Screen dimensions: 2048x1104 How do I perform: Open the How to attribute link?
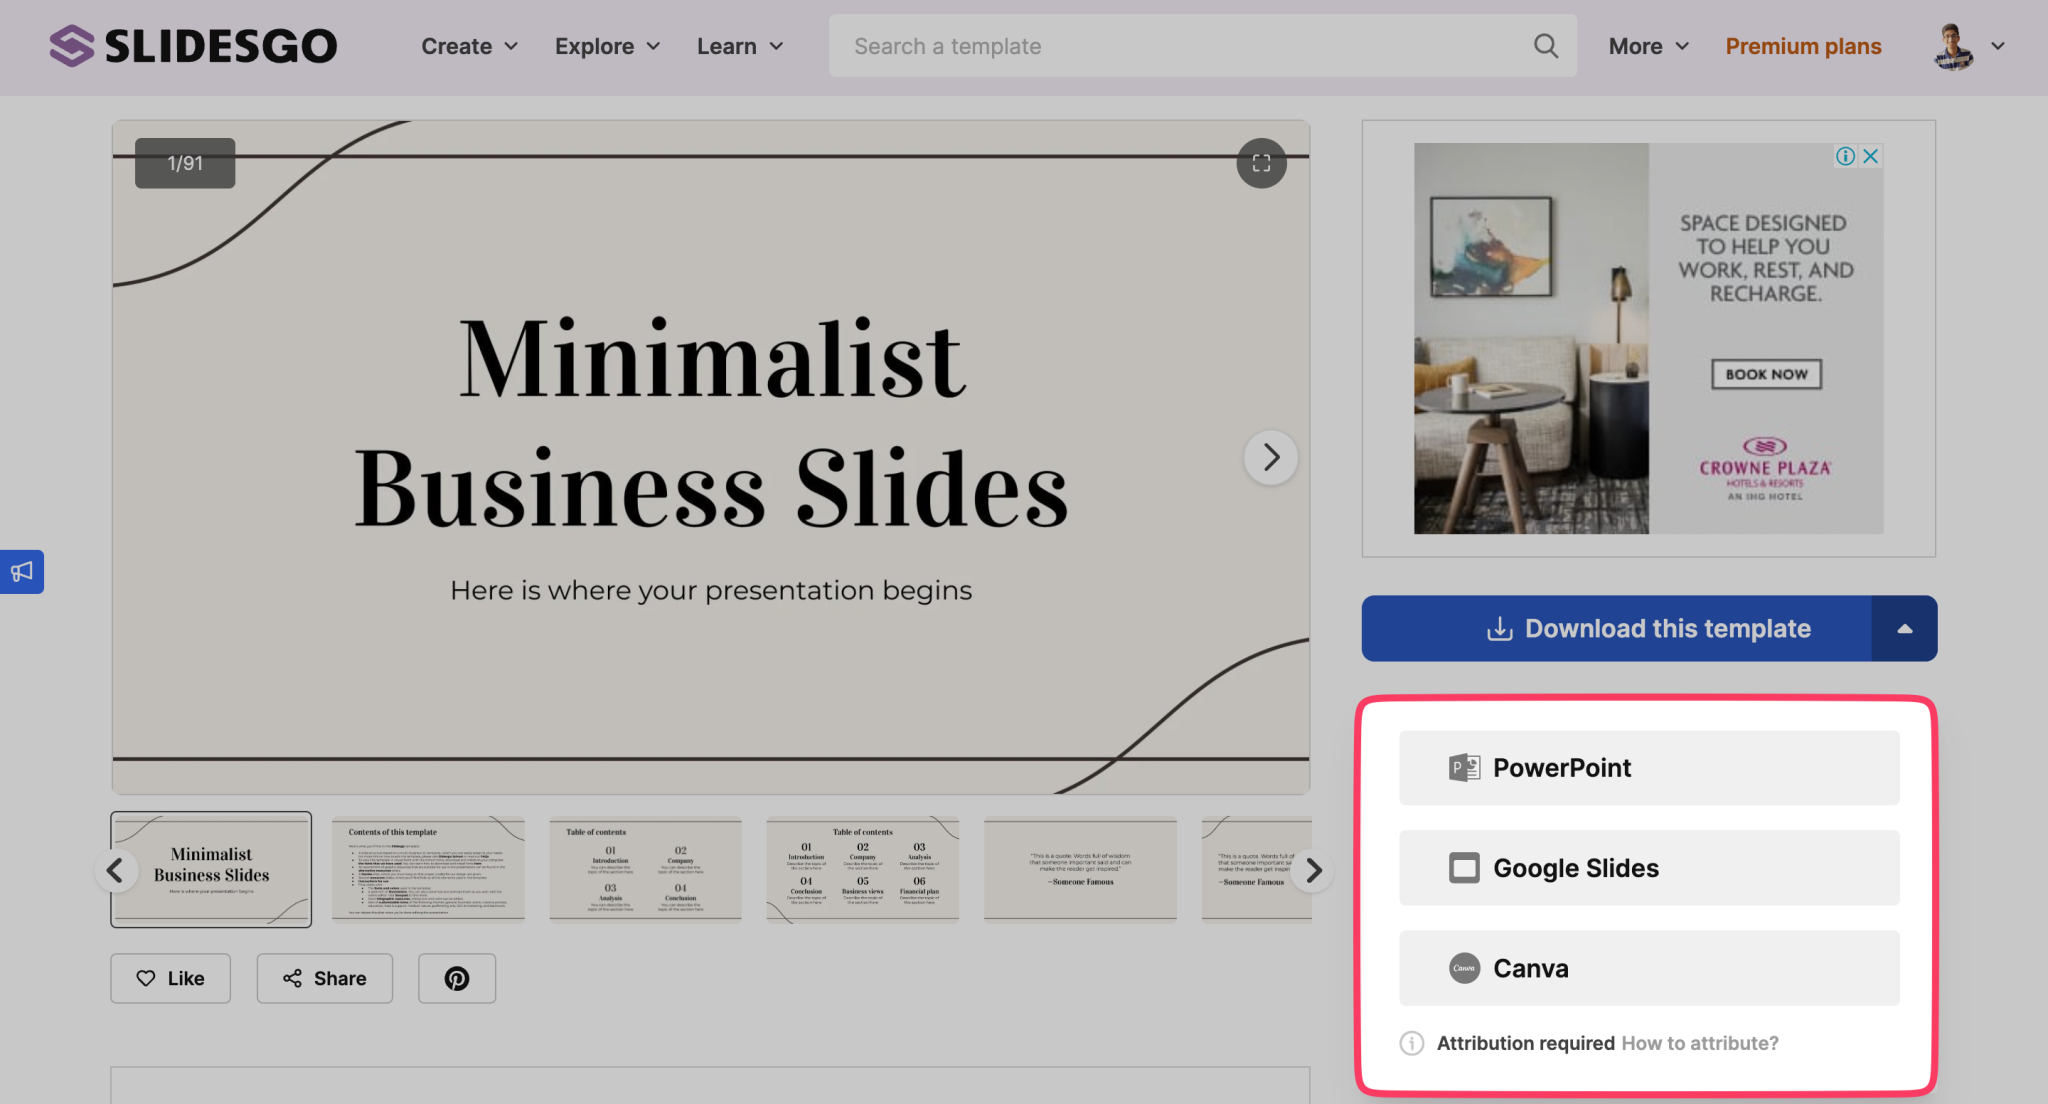click(x=1698, y=1043)
